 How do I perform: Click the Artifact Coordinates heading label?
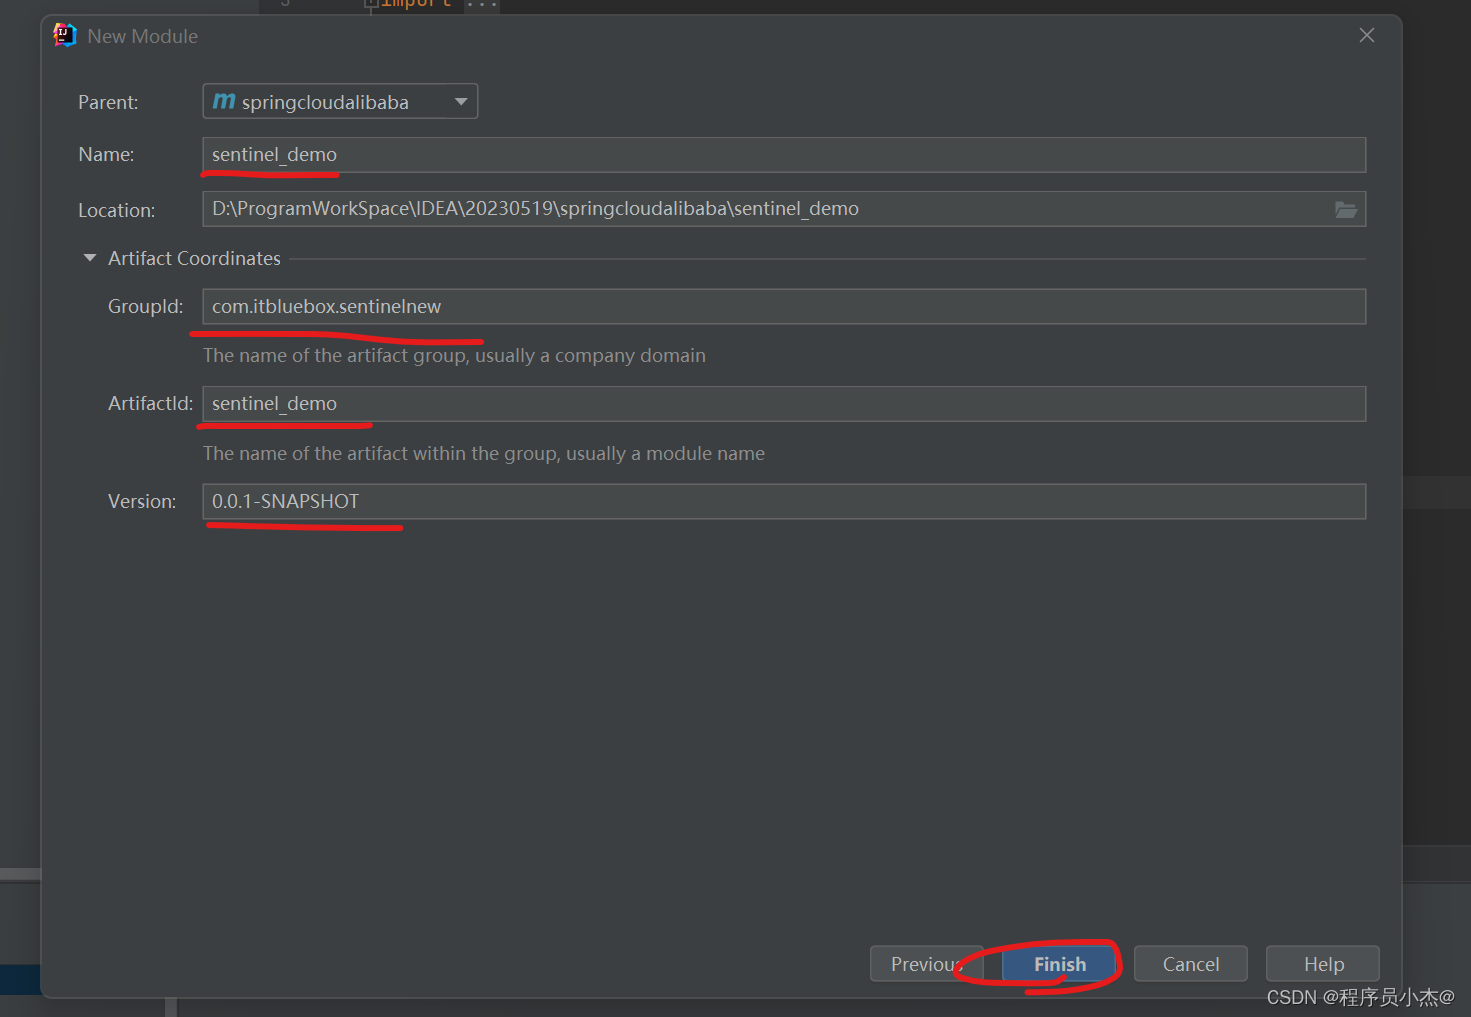click(194, 258)
